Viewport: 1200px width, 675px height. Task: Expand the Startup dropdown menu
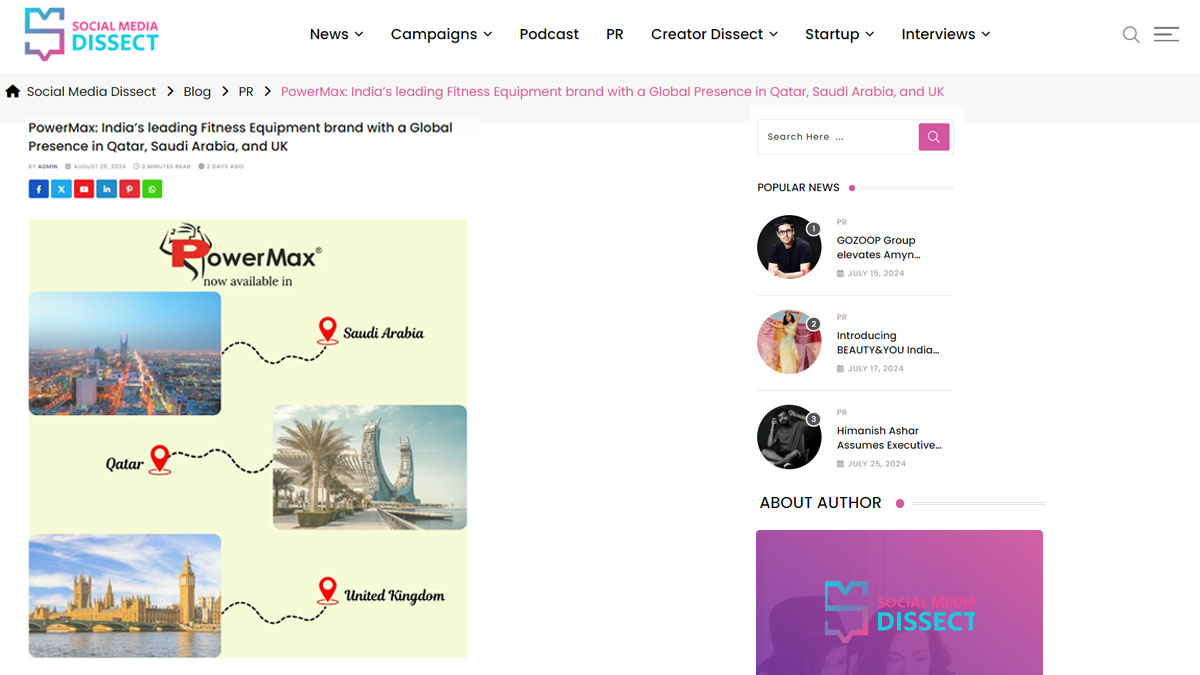point(839,34)
